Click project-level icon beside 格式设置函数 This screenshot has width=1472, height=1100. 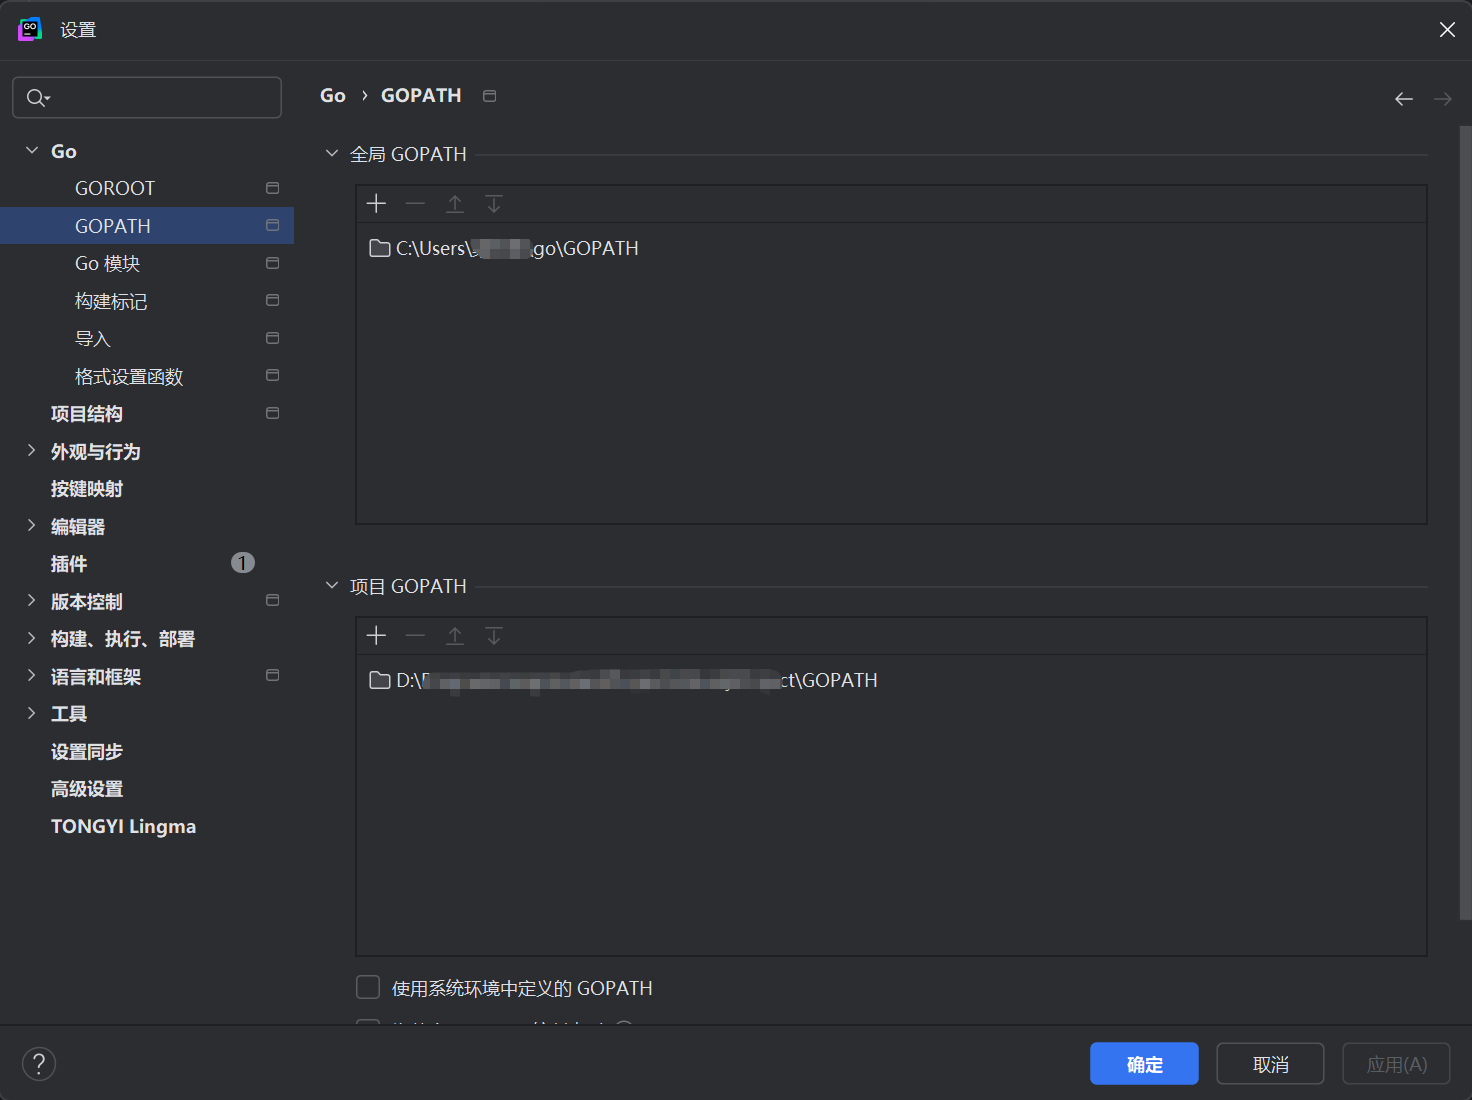pyautogui.click(x=272, y=375)
